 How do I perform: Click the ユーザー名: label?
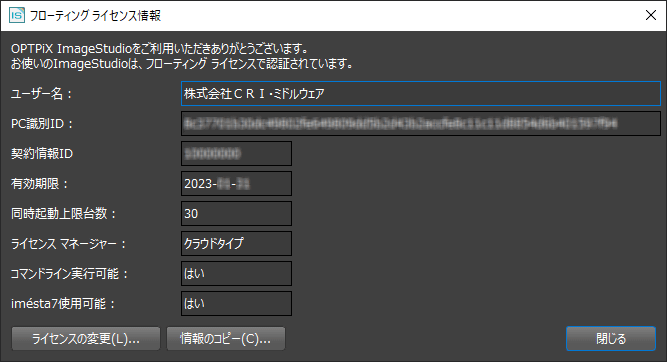pyautogui.click(x=41, y=94)
